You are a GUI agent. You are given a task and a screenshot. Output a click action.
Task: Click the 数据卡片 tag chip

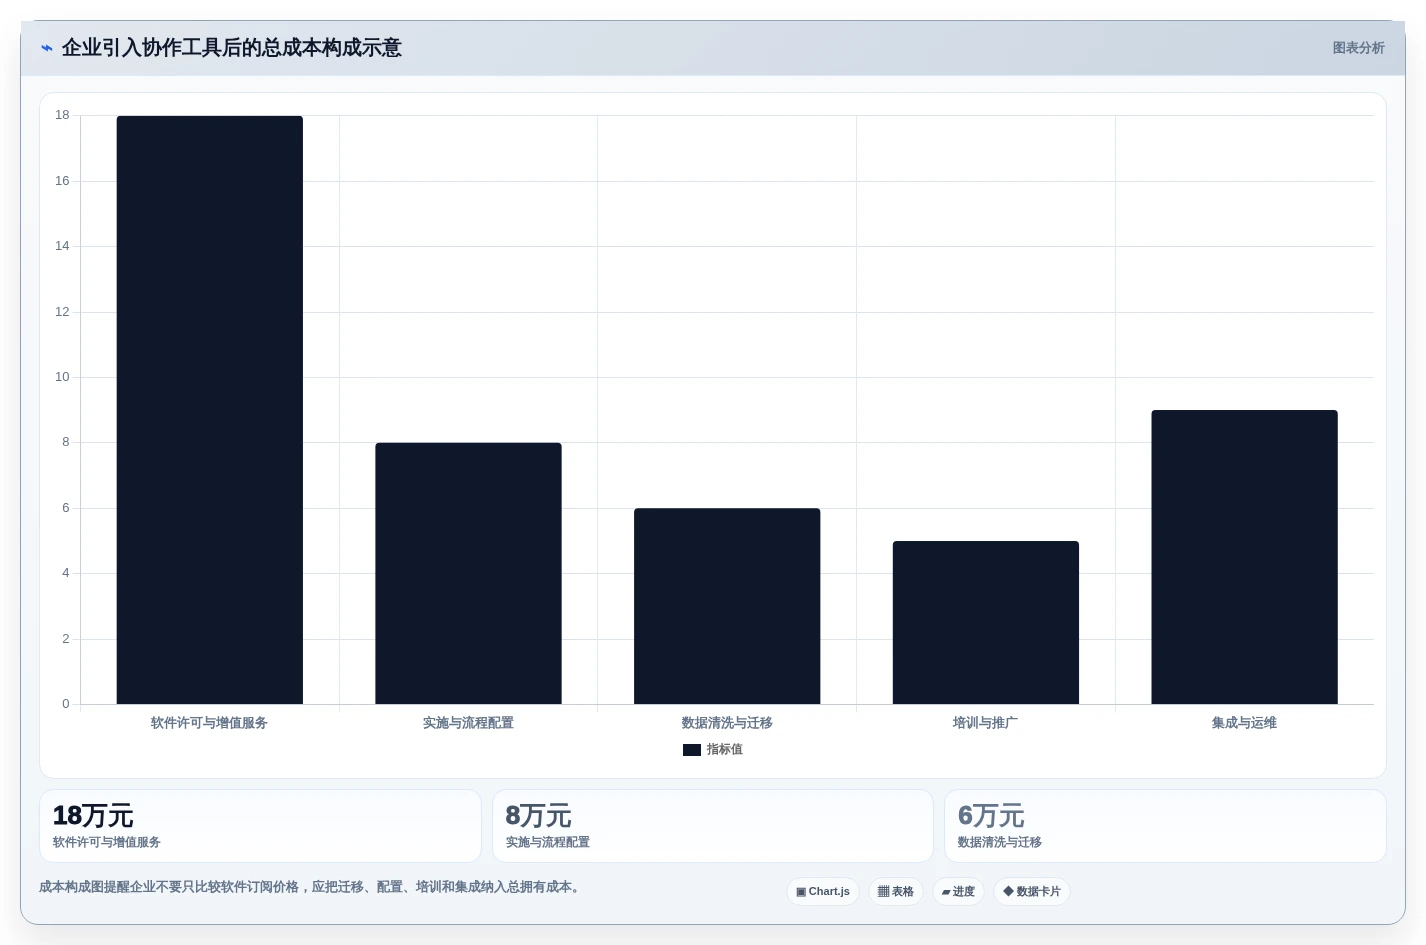1032,891
